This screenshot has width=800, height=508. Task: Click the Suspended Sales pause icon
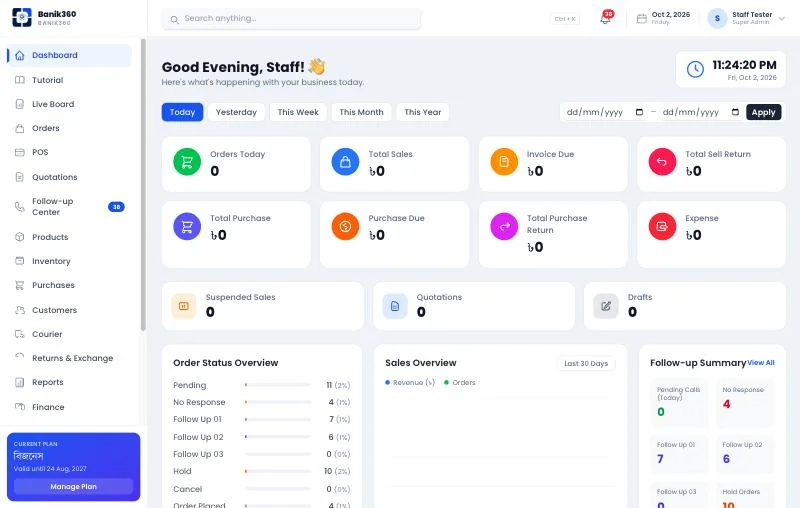pos(184,306)
